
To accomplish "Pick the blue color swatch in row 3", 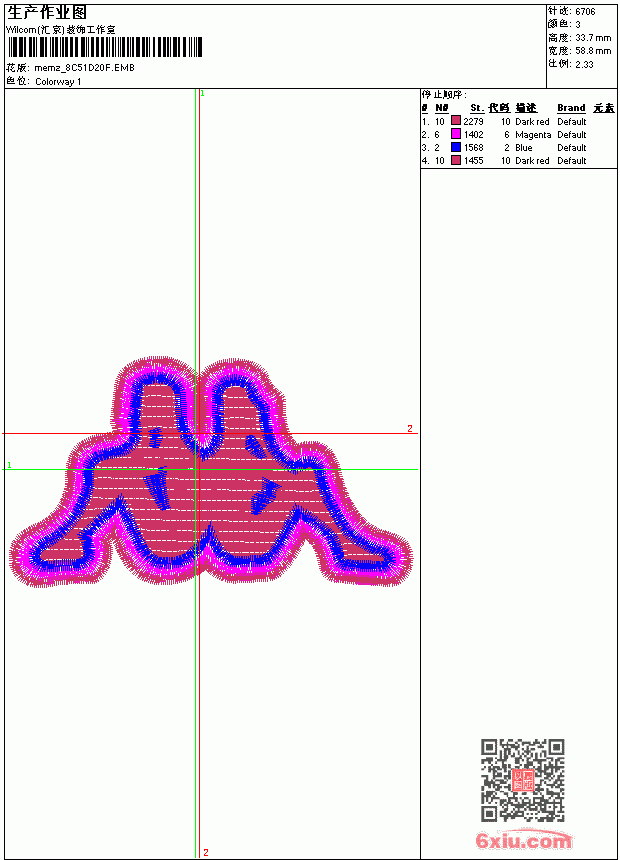I will click(455, 147).
